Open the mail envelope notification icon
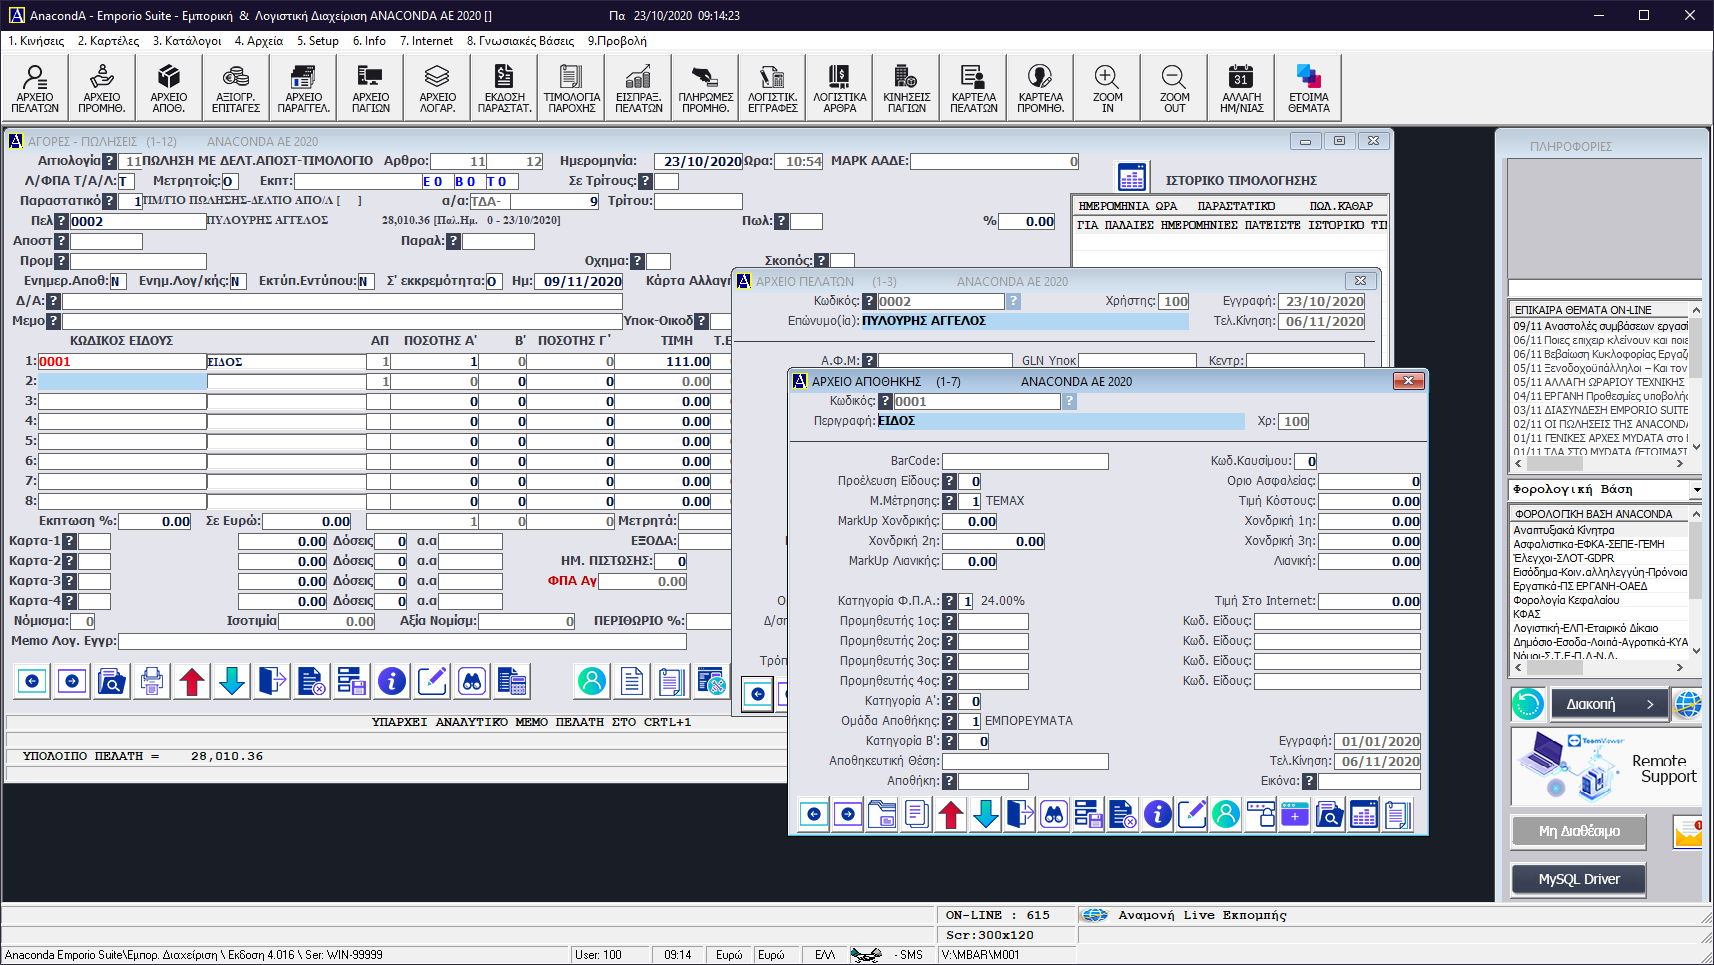 1688,832
